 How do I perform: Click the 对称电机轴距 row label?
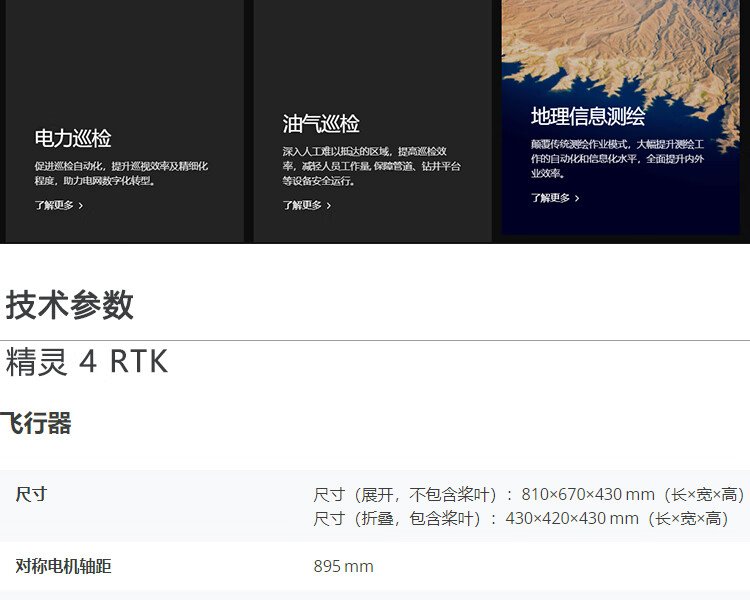[x=63, y=566]
